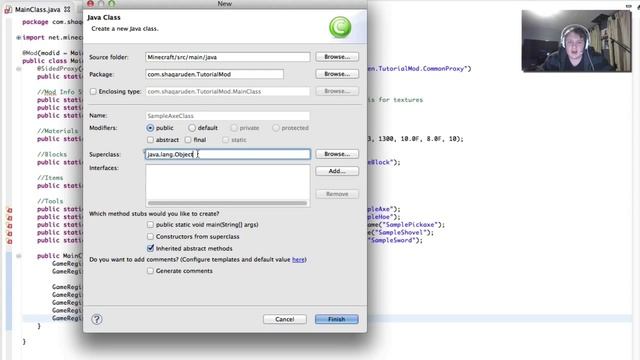Check Constructors from superclass option
Image resolution: width=640 pixels, height=360 pixels.
pyautogui.click(x=150, y=236)
